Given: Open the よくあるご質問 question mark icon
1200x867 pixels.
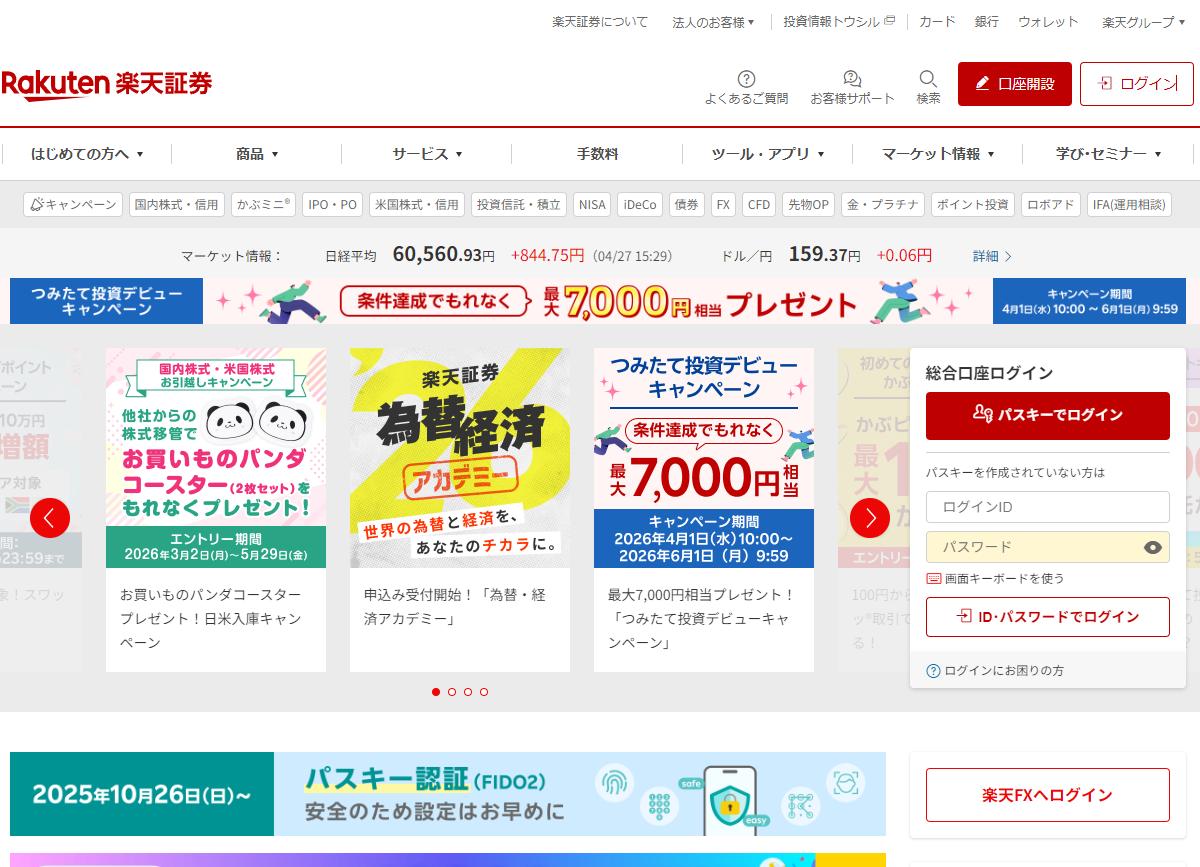Looking at the screenshot, I should coord(745,78).
